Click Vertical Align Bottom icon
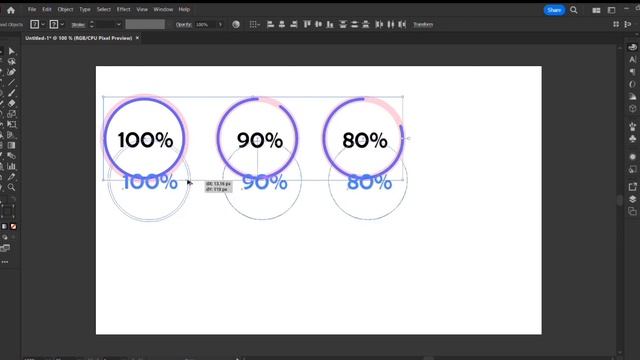Viewport: 640px width, 360px height. (x=330, y=24)
